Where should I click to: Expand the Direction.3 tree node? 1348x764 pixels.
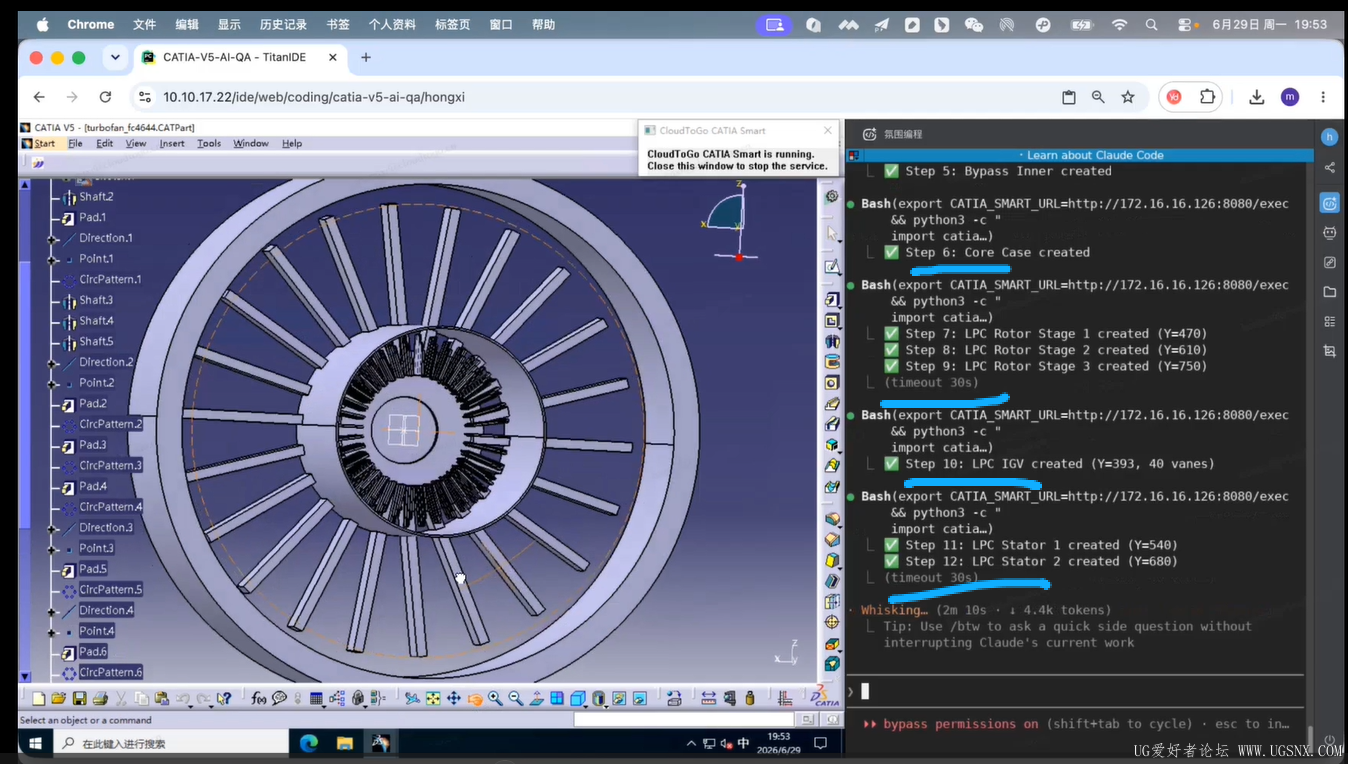pyautogui.click(x=53, y=528)
